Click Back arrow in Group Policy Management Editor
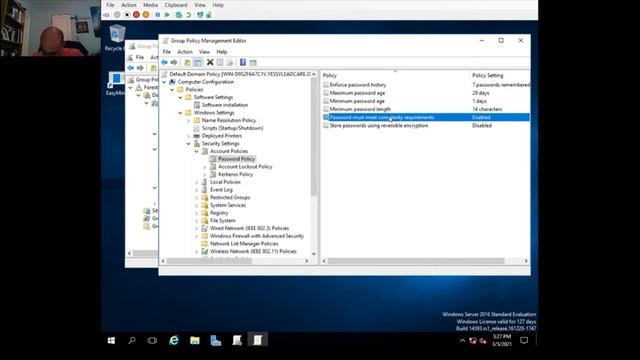640x360 pixels. [164, 62]
